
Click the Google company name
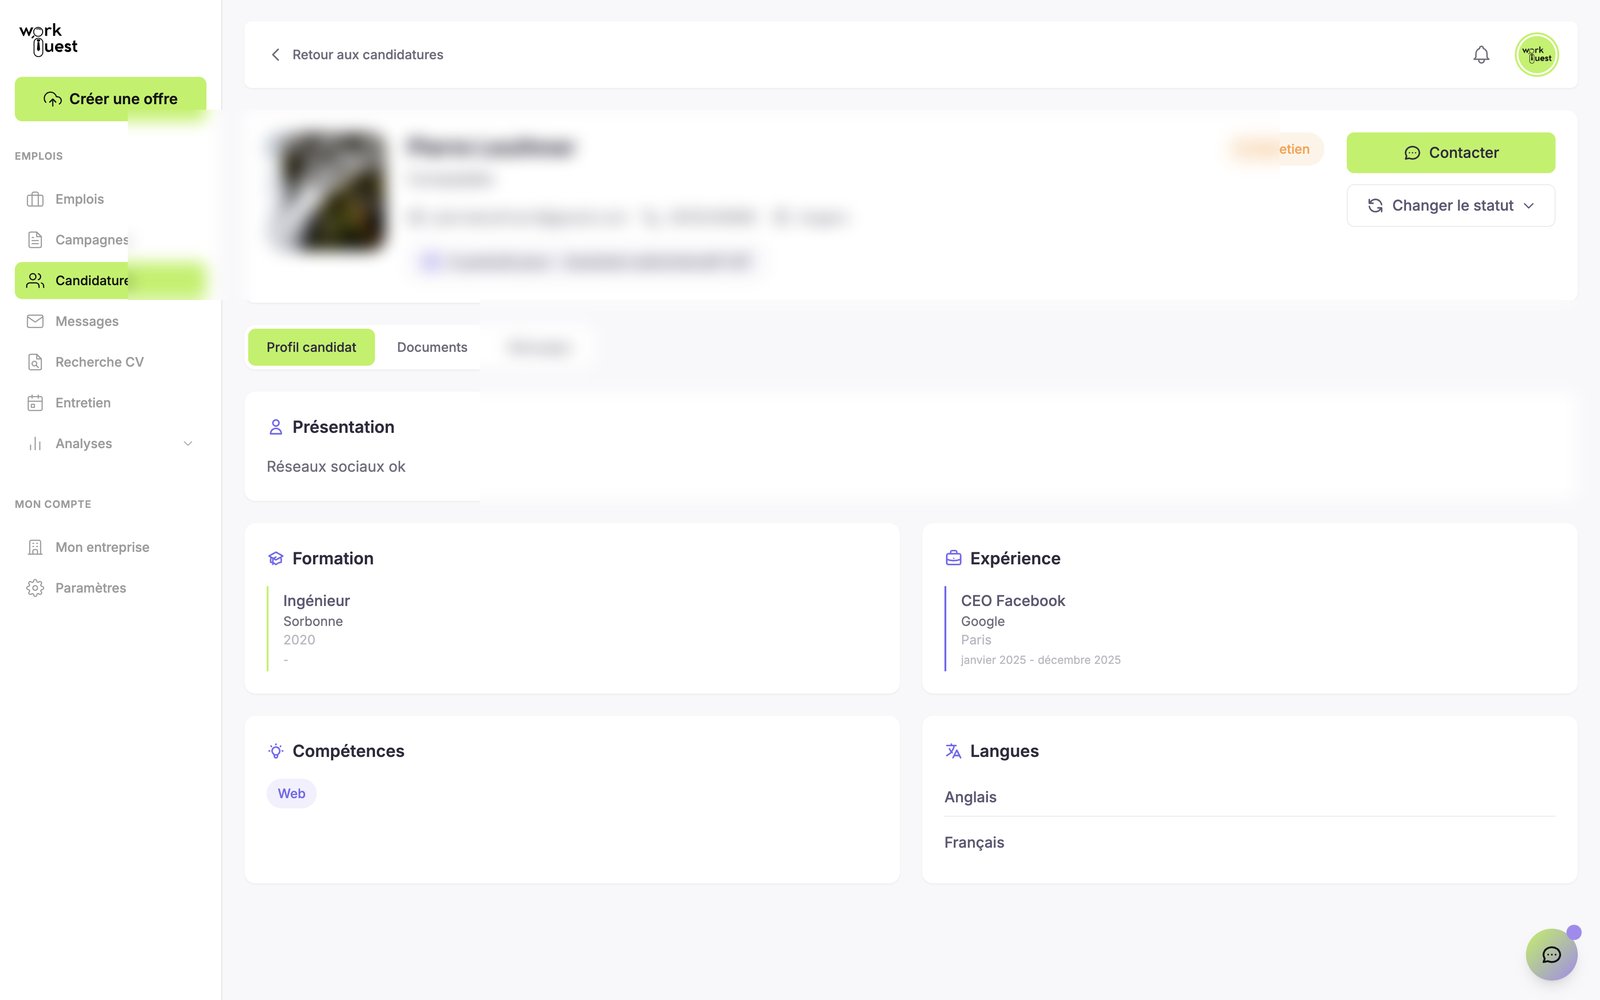(x=983, y=621)
